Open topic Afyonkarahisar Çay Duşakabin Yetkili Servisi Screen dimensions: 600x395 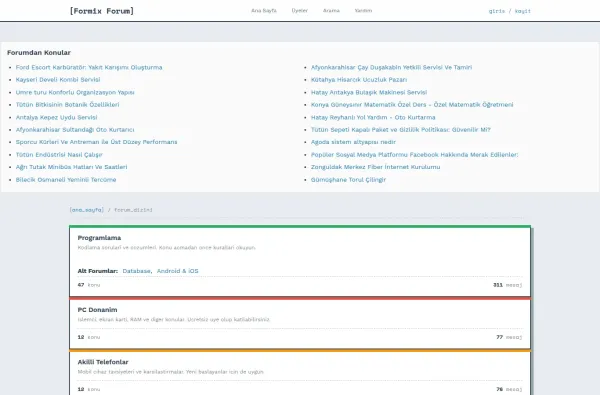point(391,67)
